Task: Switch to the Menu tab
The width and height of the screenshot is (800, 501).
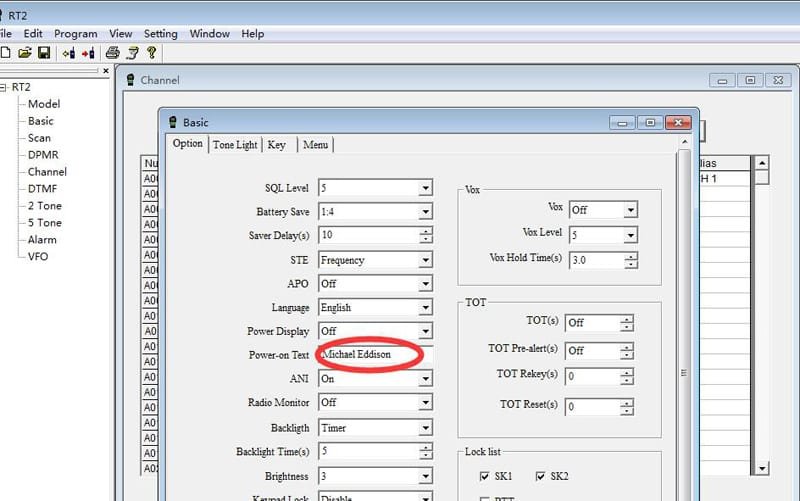Action: pos(315,145)
